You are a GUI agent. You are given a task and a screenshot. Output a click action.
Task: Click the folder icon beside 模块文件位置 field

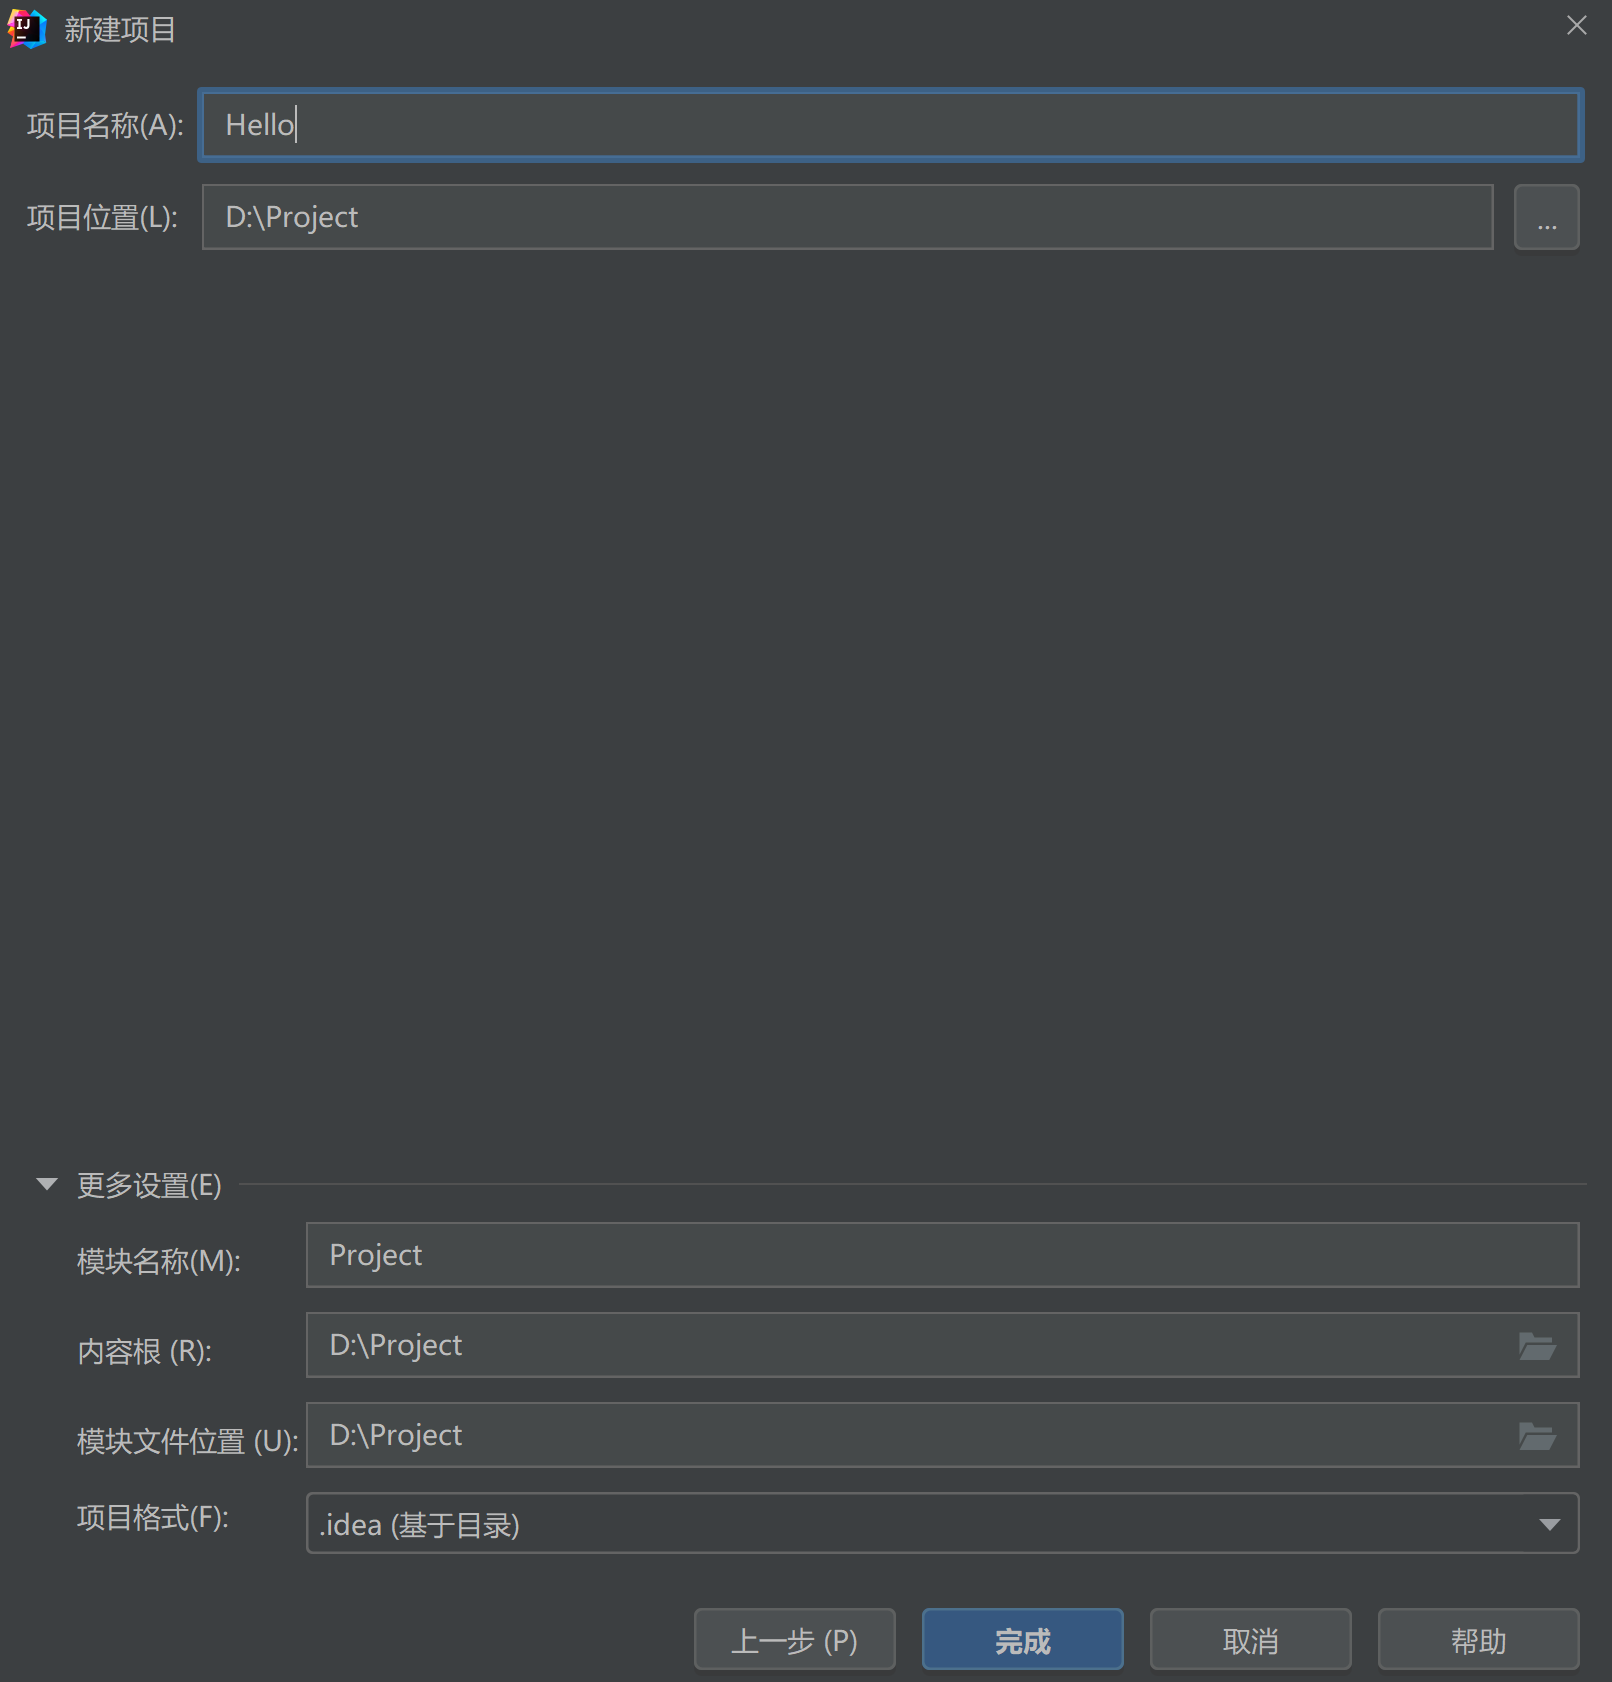click(1539, 1435)
